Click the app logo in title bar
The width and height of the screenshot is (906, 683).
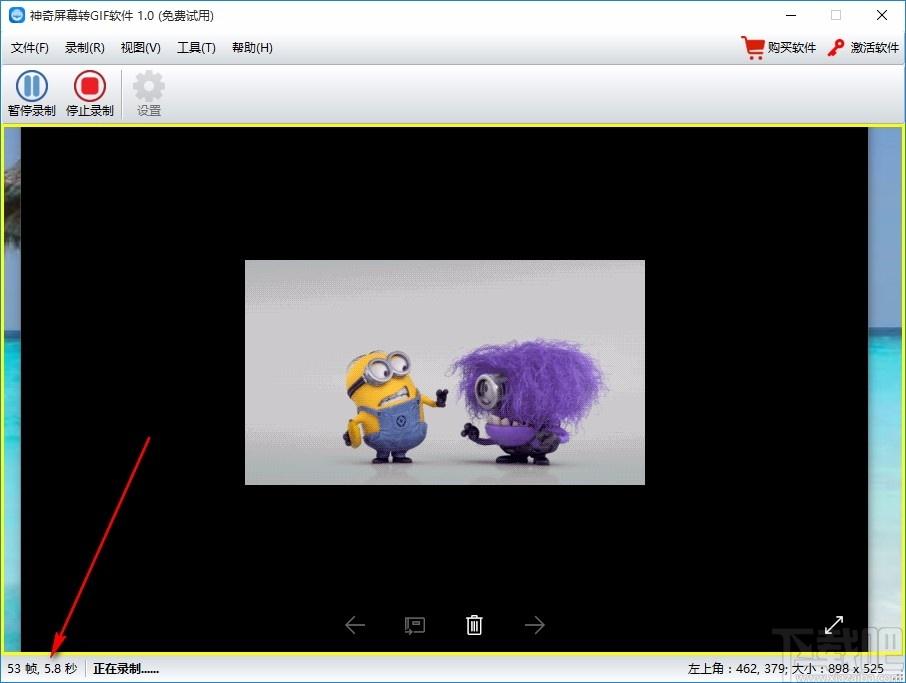17,15
